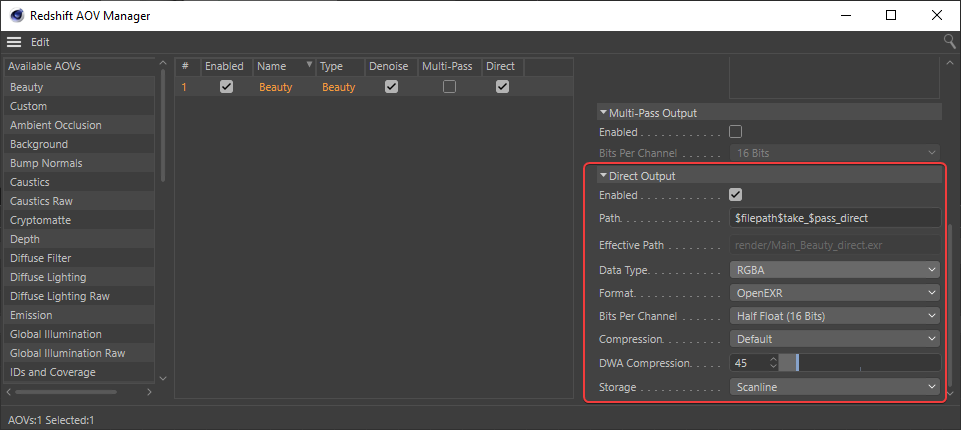The width and height of the screenshot is (961, 430).
Task: Toggle Denoise checkbox for Beauty AOV
Action: click(x=391, y=87)
